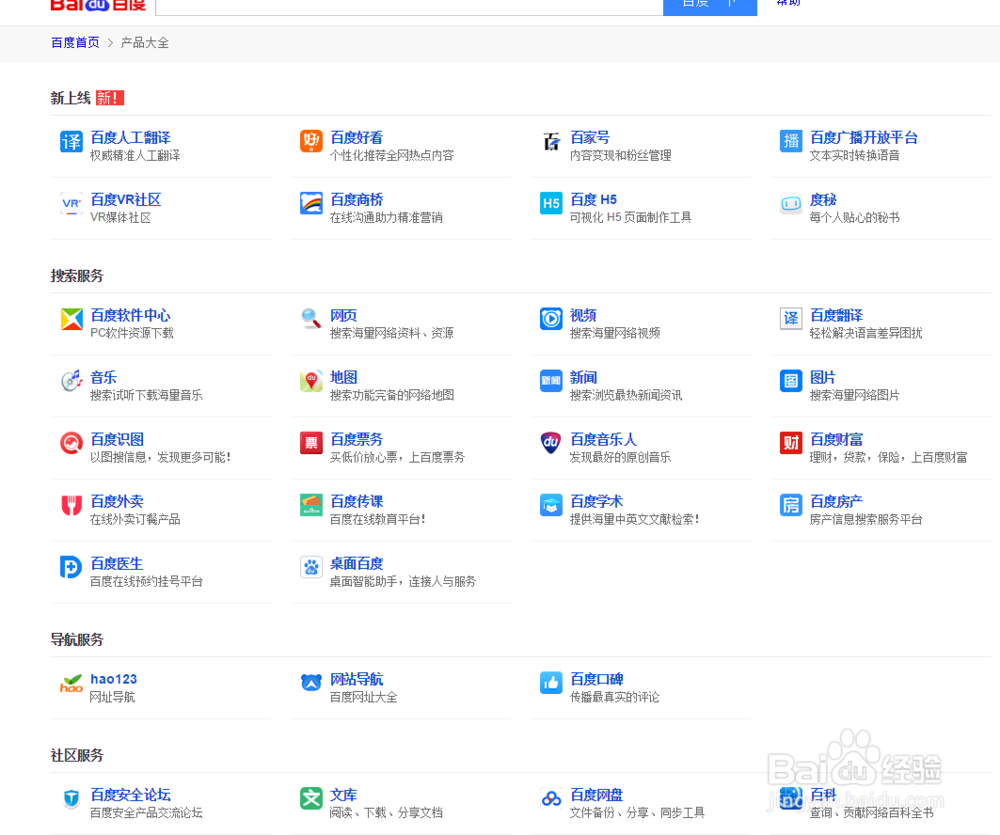1000x835 pixels.
Task: Go to 百度首页 breadcrumb link
Action: (x=75, y=43)
